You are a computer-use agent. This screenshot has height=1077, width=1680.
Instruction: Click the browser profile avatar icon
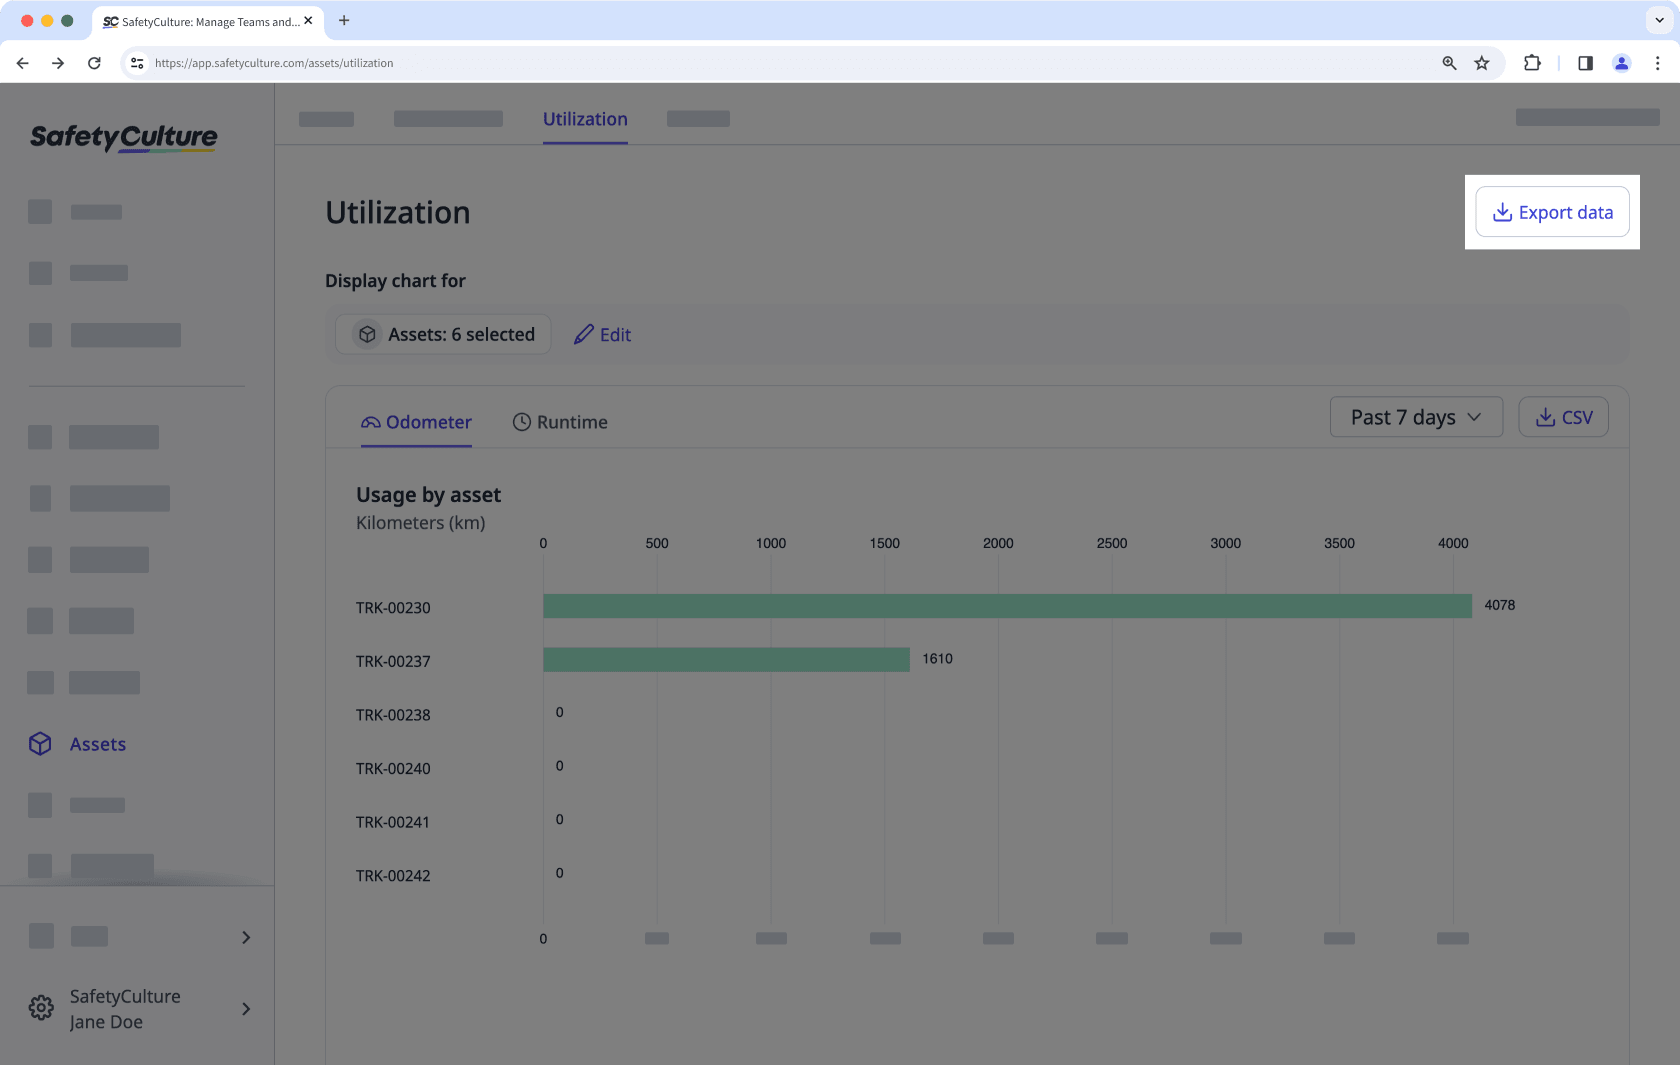[x=1621, y=62]
